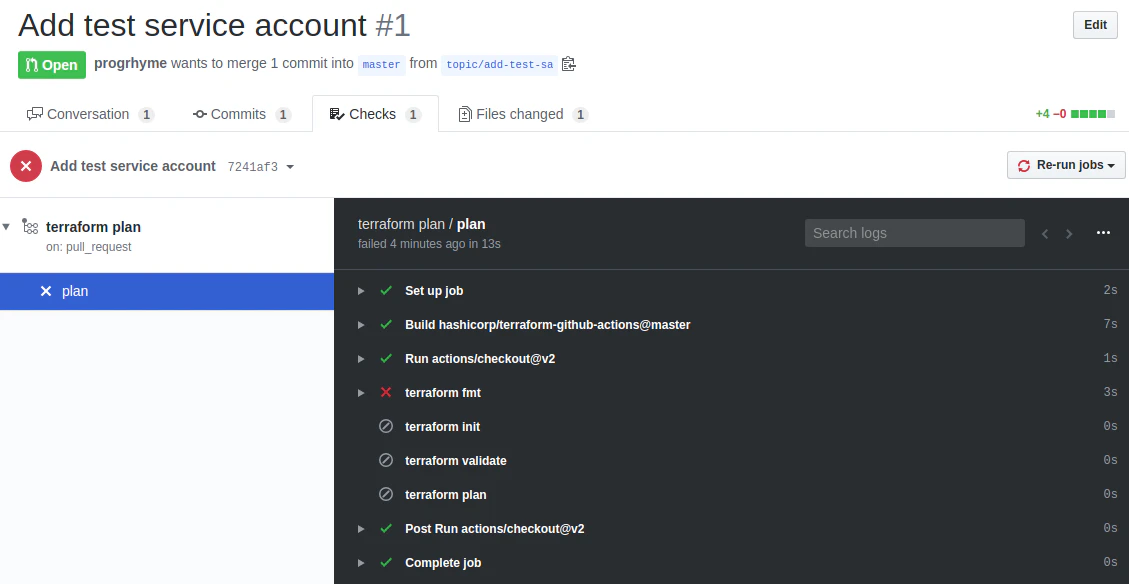Image resolution: width=1129 pixels, height=584 pixels.
Task: Focus the Search logs field
Action: click(914, 233)
